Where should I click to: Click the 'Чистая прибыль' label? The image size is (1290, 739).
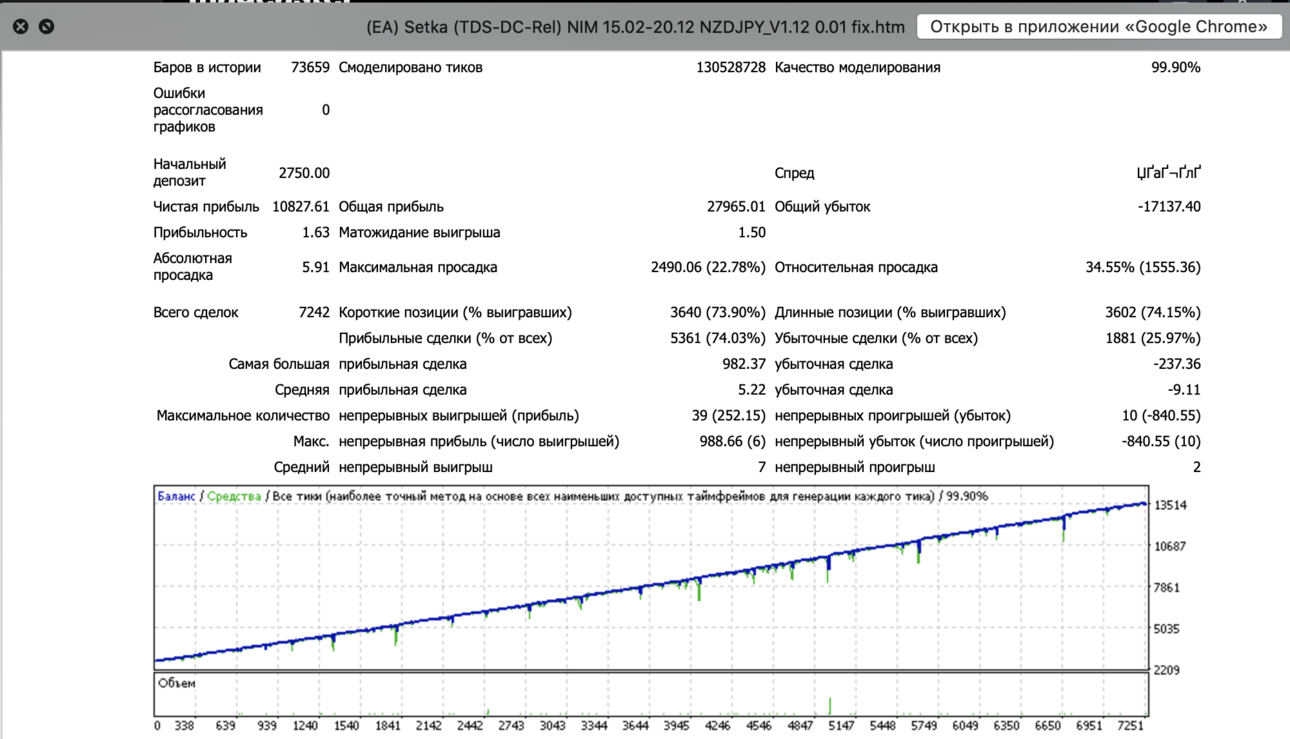(206, 206)
